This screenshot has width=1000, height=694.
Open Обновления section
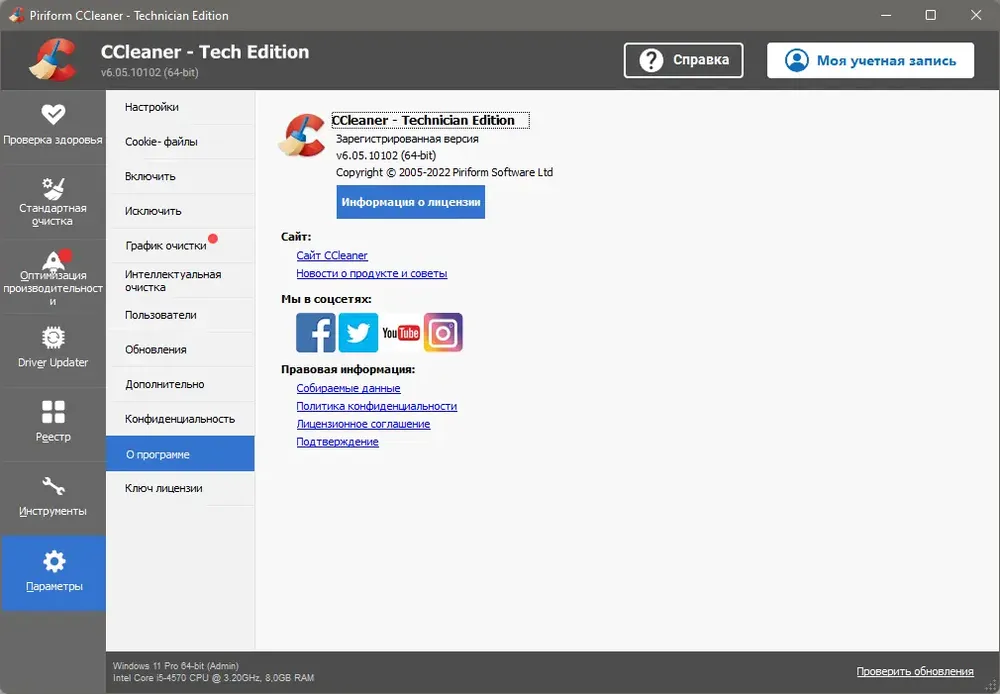[180, 350]
